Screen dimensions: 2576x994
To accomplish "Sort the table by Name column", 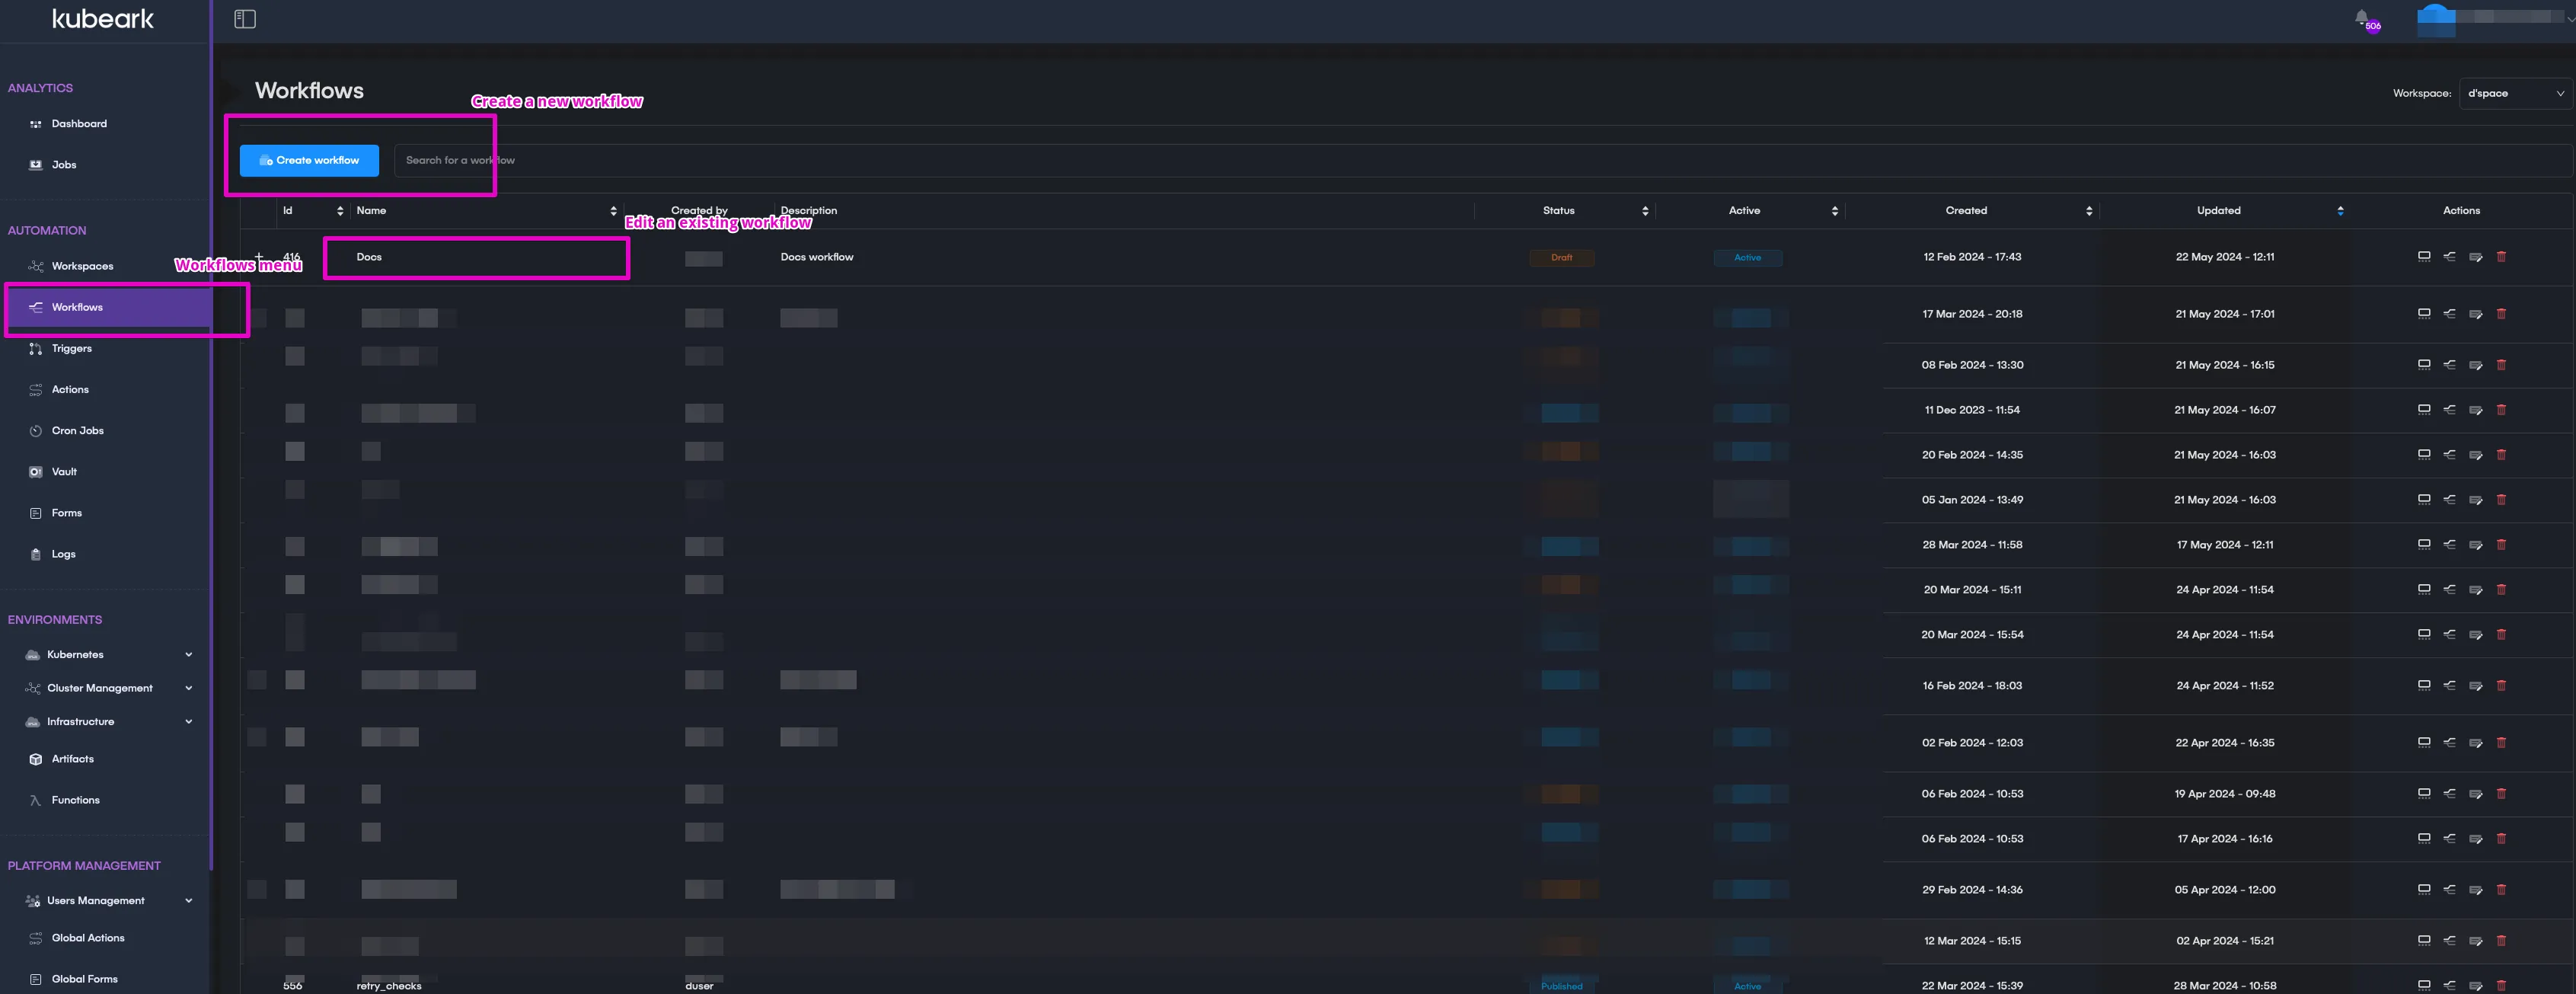I will coord(613,211).
